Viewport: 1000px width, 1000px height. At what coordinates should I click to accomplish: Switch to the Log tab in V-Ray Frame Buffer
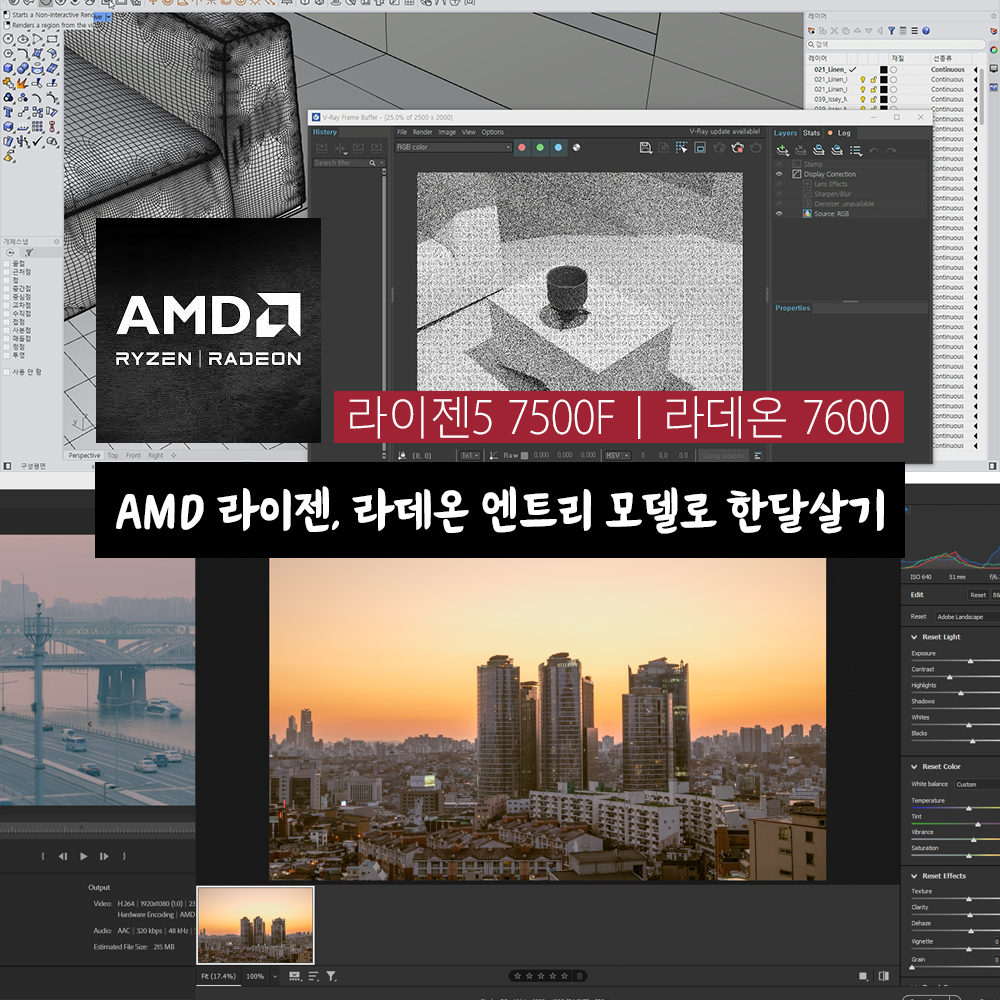pos(844,133)
